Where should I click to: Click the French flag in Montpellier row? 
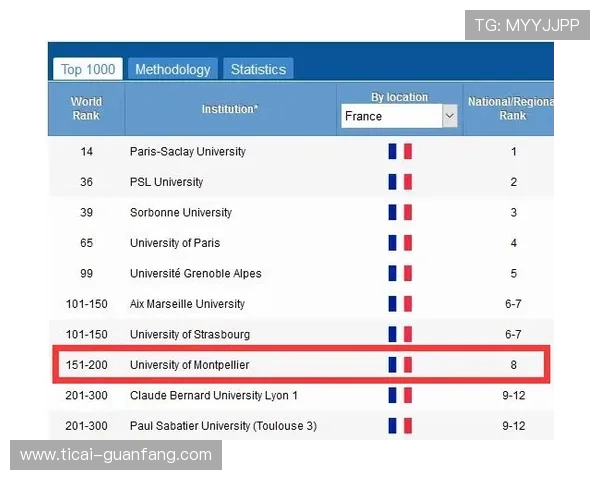400,365
